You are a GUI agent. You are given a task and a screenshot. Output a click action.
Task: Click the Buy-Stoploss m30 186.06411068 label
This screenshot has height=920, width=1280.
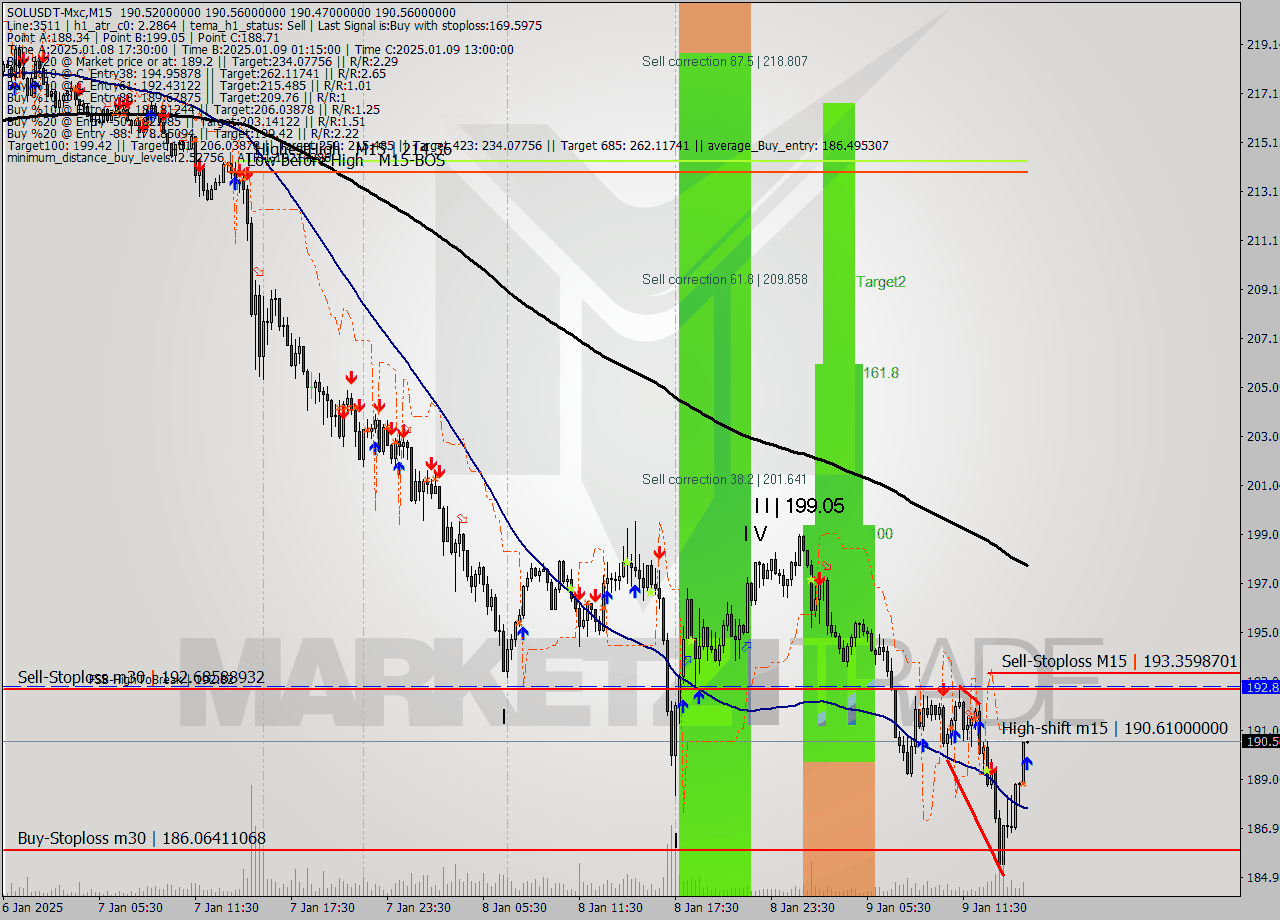click(142, 838)
